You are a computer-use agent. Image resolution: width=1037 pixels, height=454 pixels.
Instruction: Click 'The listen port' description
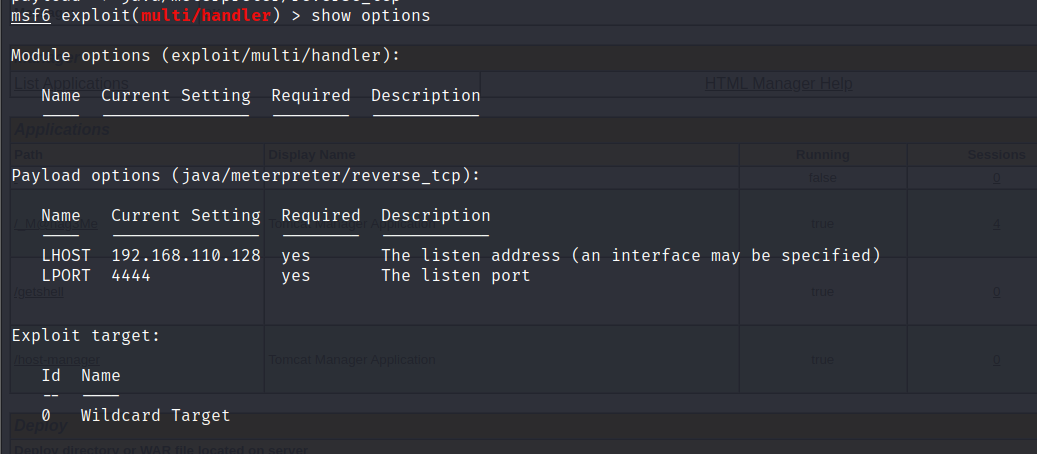456,275
